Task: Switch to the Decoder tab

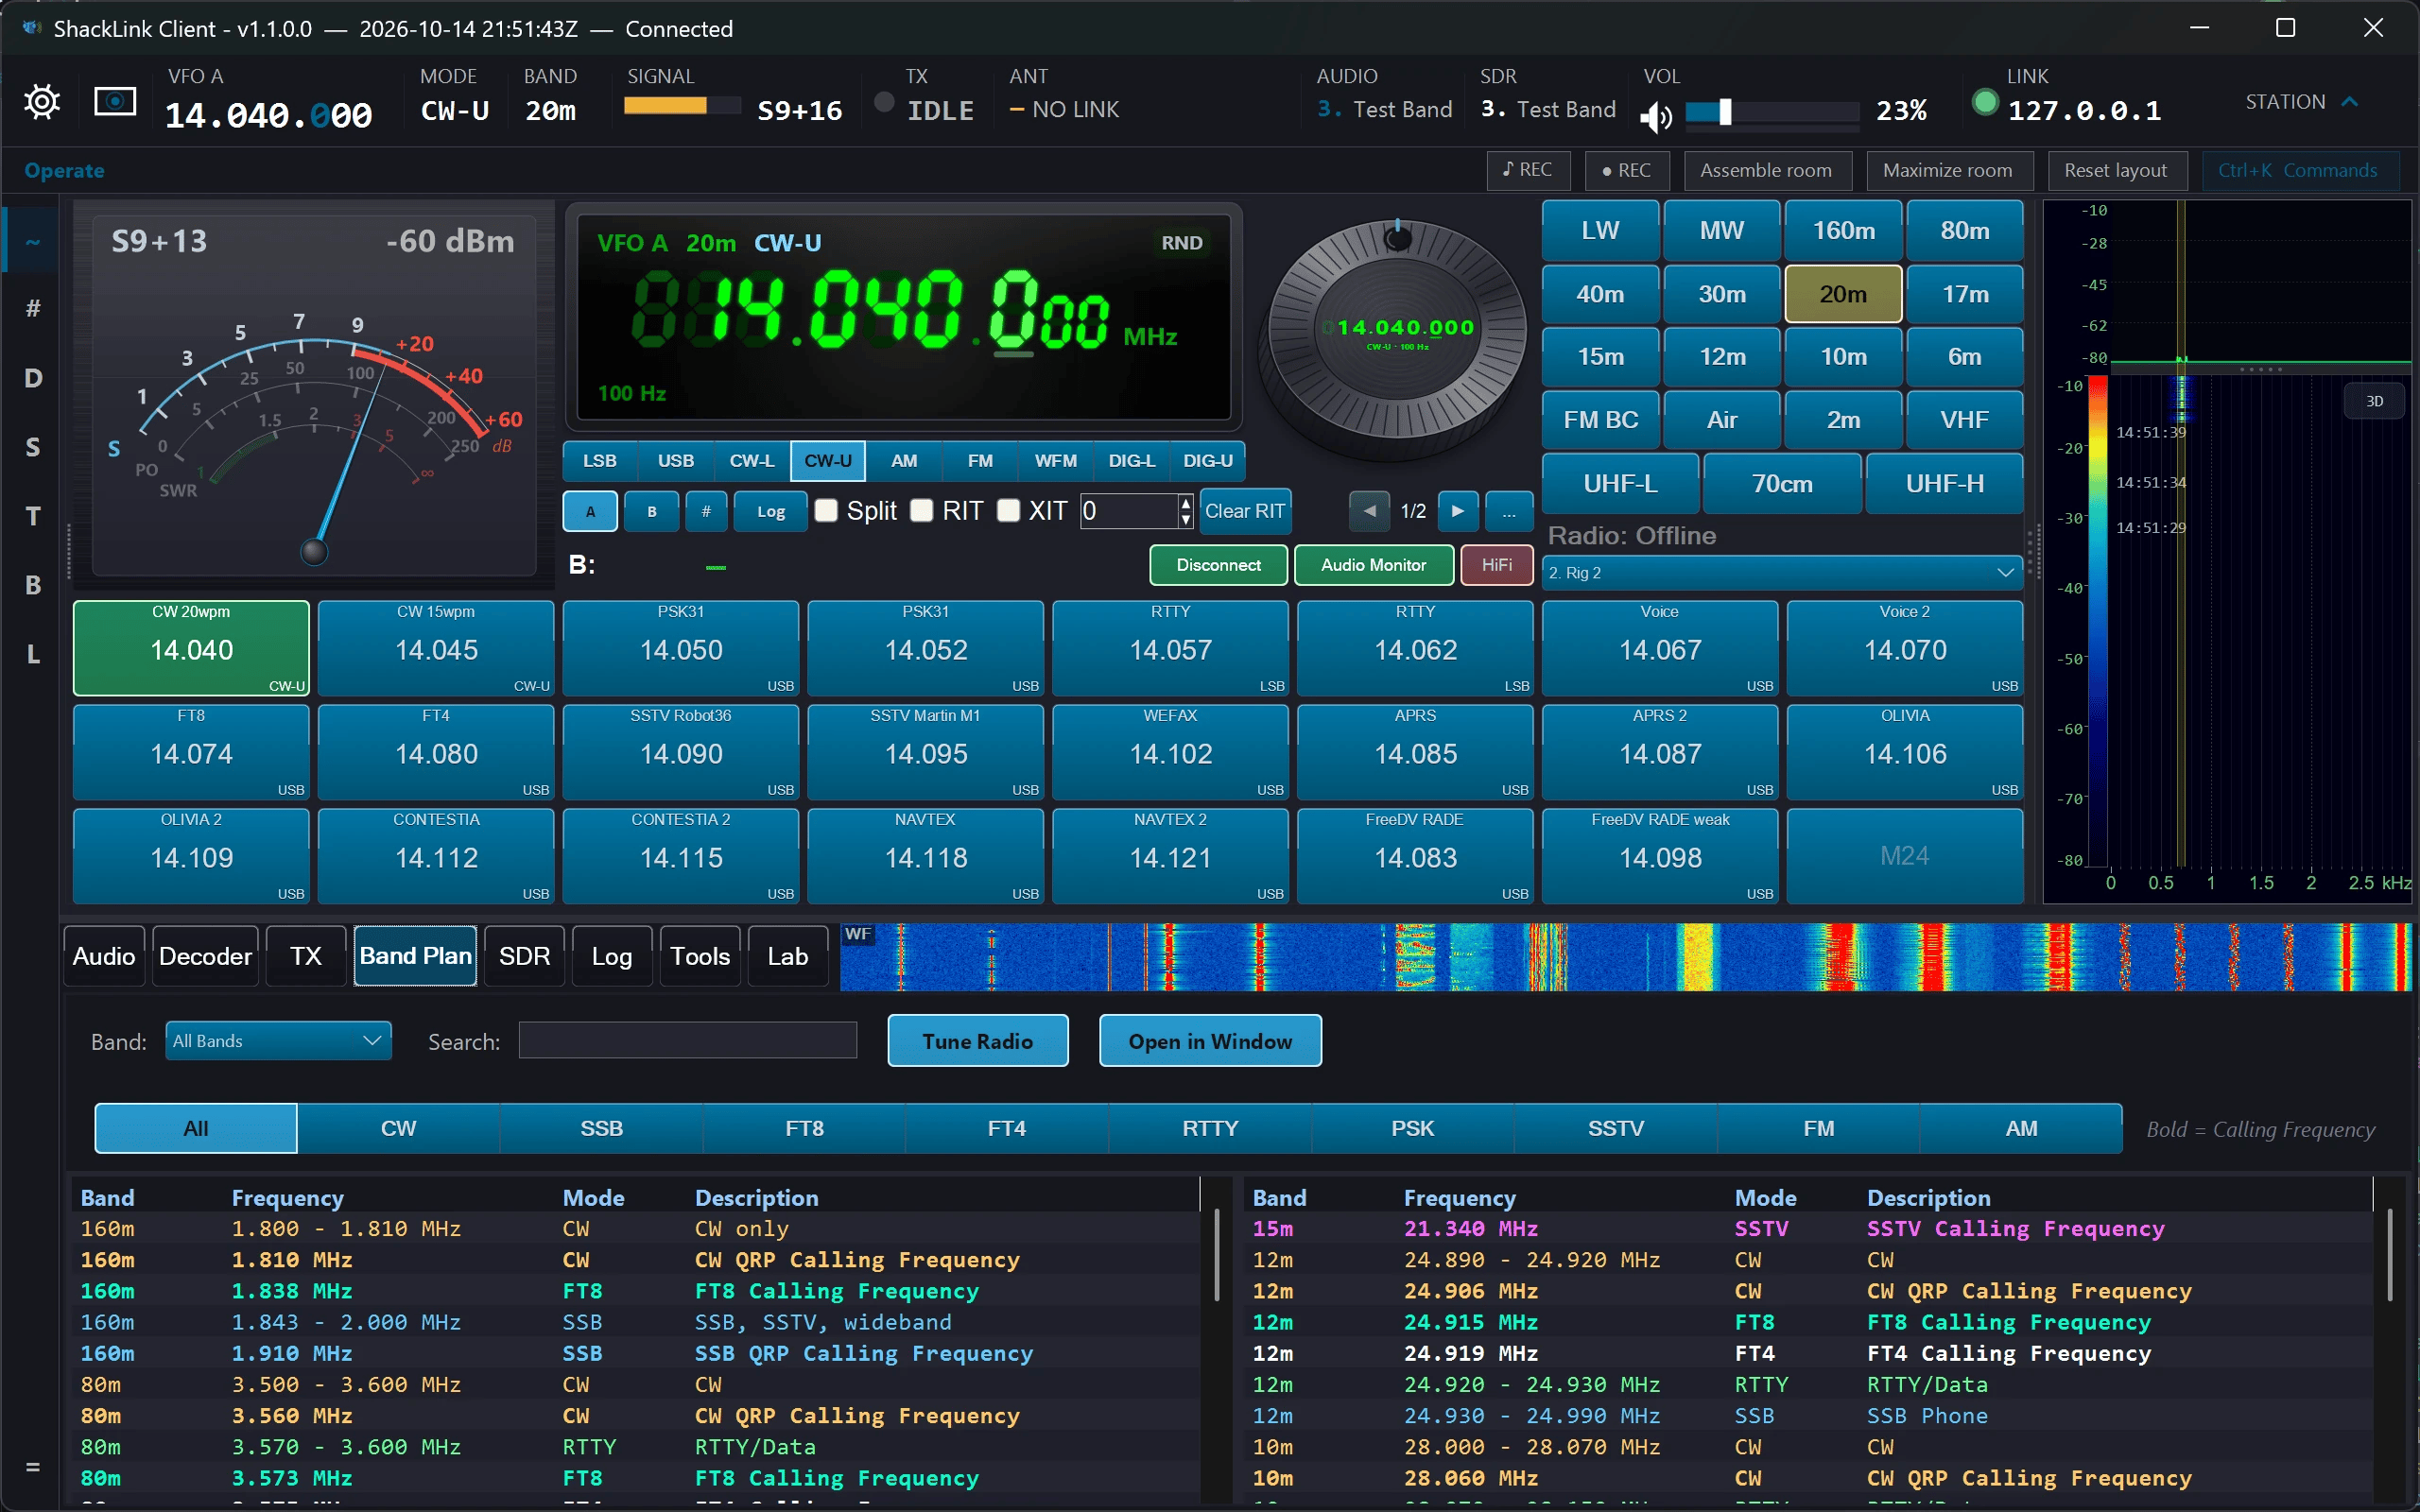Action: point(205,956)
